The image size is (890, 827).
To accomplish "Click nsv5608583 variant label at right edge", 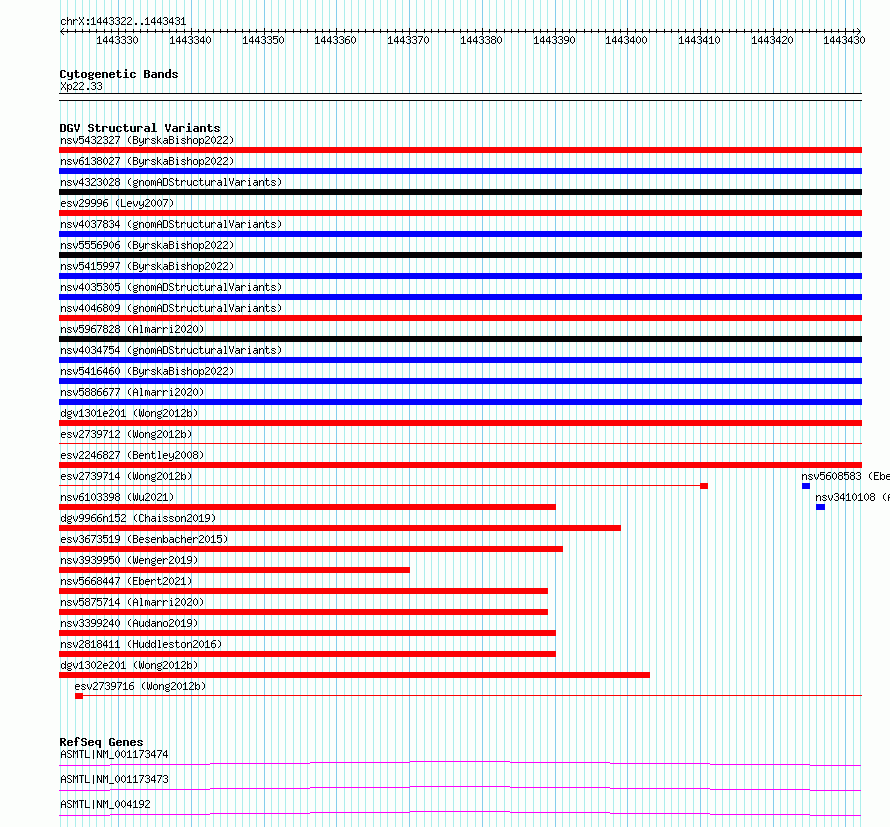I will tap(845, 476).
